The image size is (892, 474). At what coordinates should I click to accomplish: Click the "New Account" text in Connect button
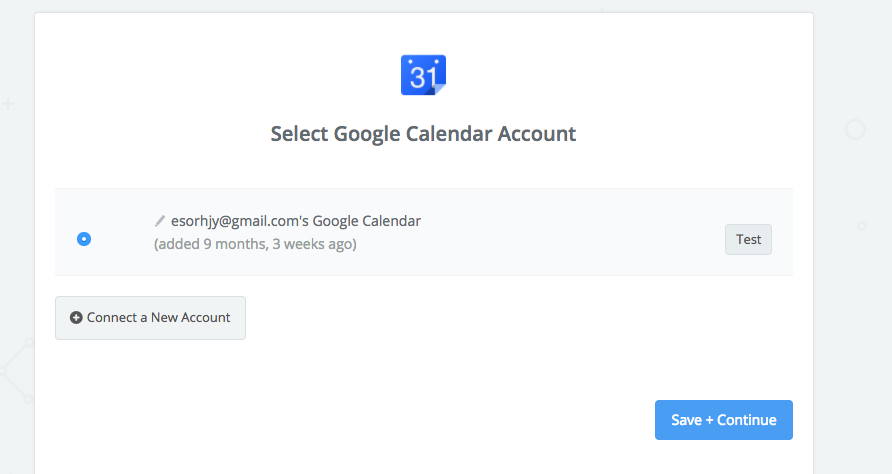(190, 318)
